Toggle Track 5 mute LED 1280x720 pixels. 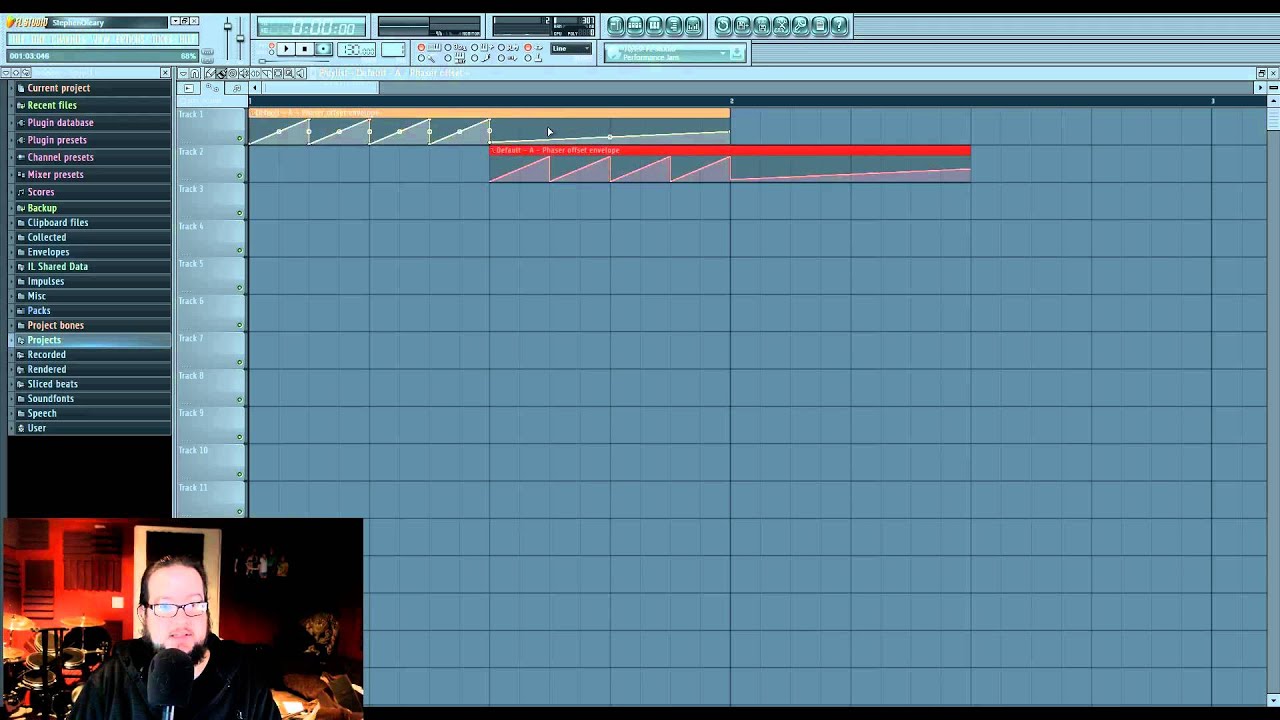(x=239, y=288)
